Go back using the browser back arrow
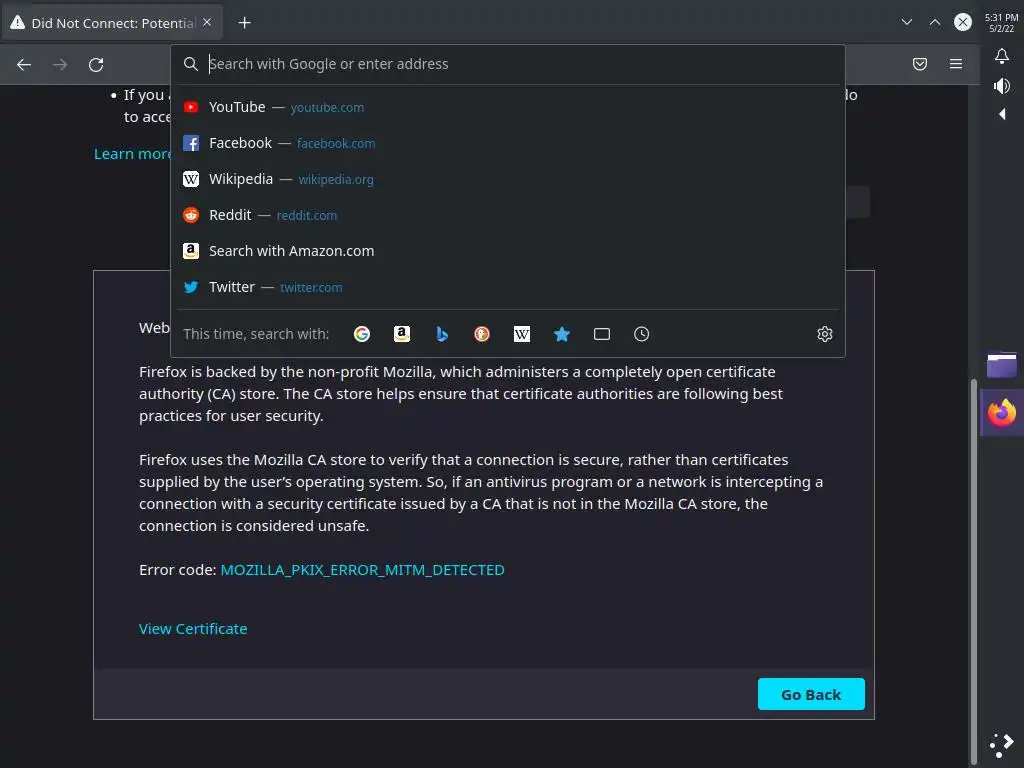The height and width of the screenshot is (768, 1024). (x=24, y=65)
